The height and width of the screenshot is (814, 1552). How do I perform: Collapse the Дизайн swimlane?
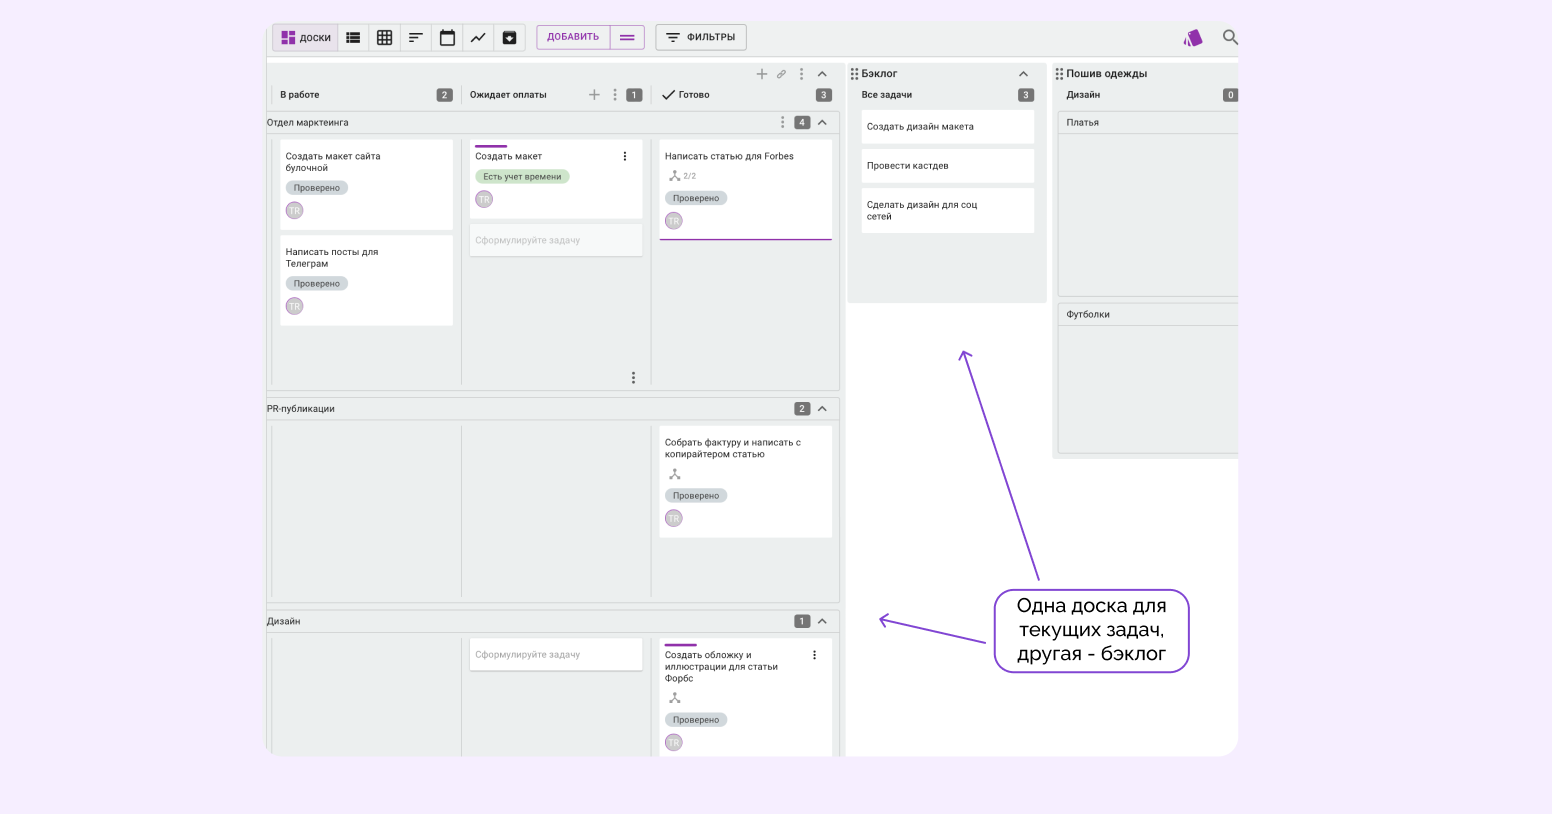tap(822, 621)
